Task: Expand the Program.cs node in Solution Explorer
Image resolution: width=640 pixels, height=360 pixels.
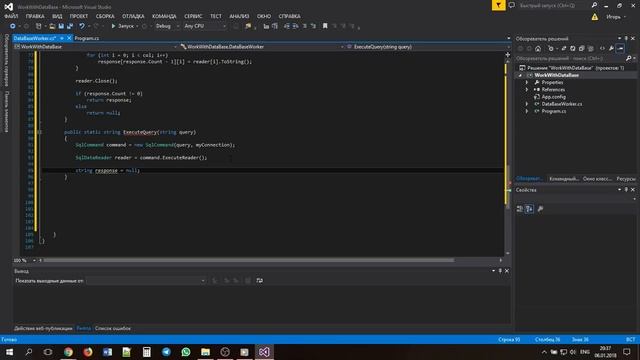Action: [527, 111]
